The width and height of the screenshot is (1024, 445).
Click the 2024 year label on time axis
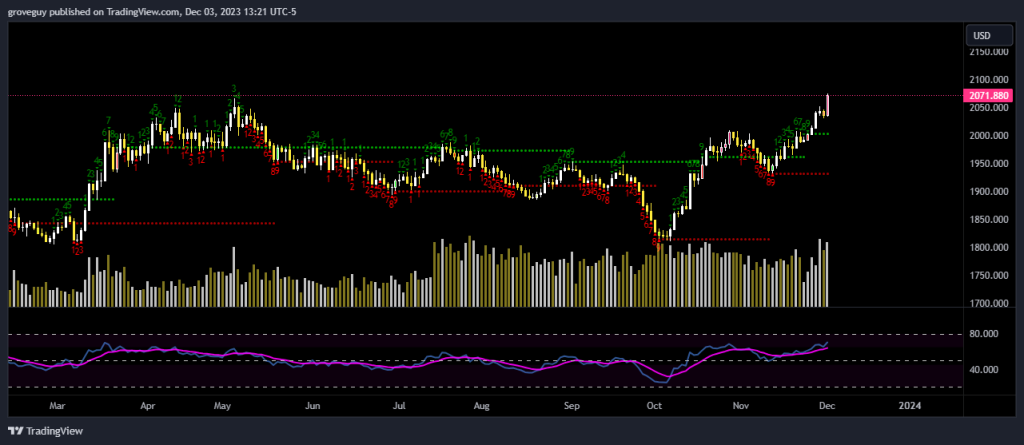pos(909,406)
